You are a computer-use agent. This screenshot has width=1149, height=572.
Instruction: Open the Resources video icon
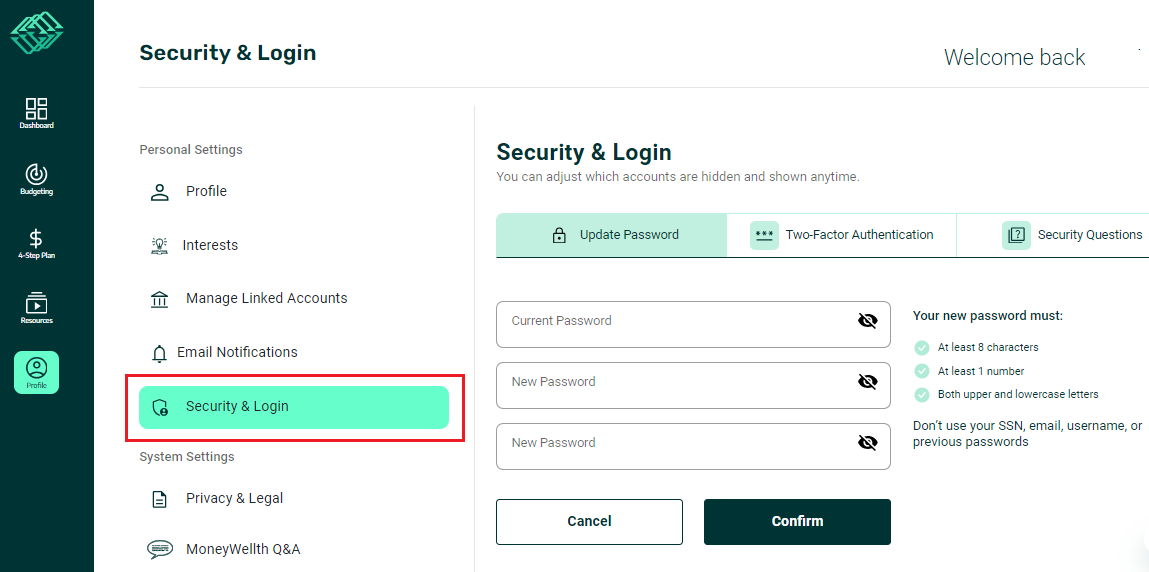point(36,307)
